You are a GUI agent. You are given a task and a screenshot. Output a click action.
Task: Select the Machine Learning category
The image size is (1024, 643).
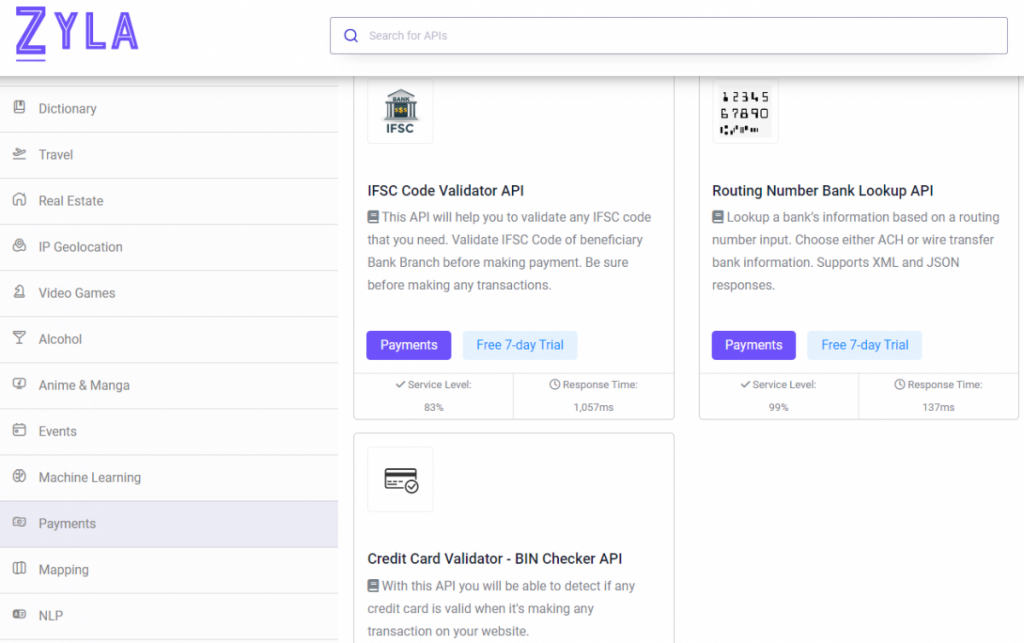(x=168, y=478)
